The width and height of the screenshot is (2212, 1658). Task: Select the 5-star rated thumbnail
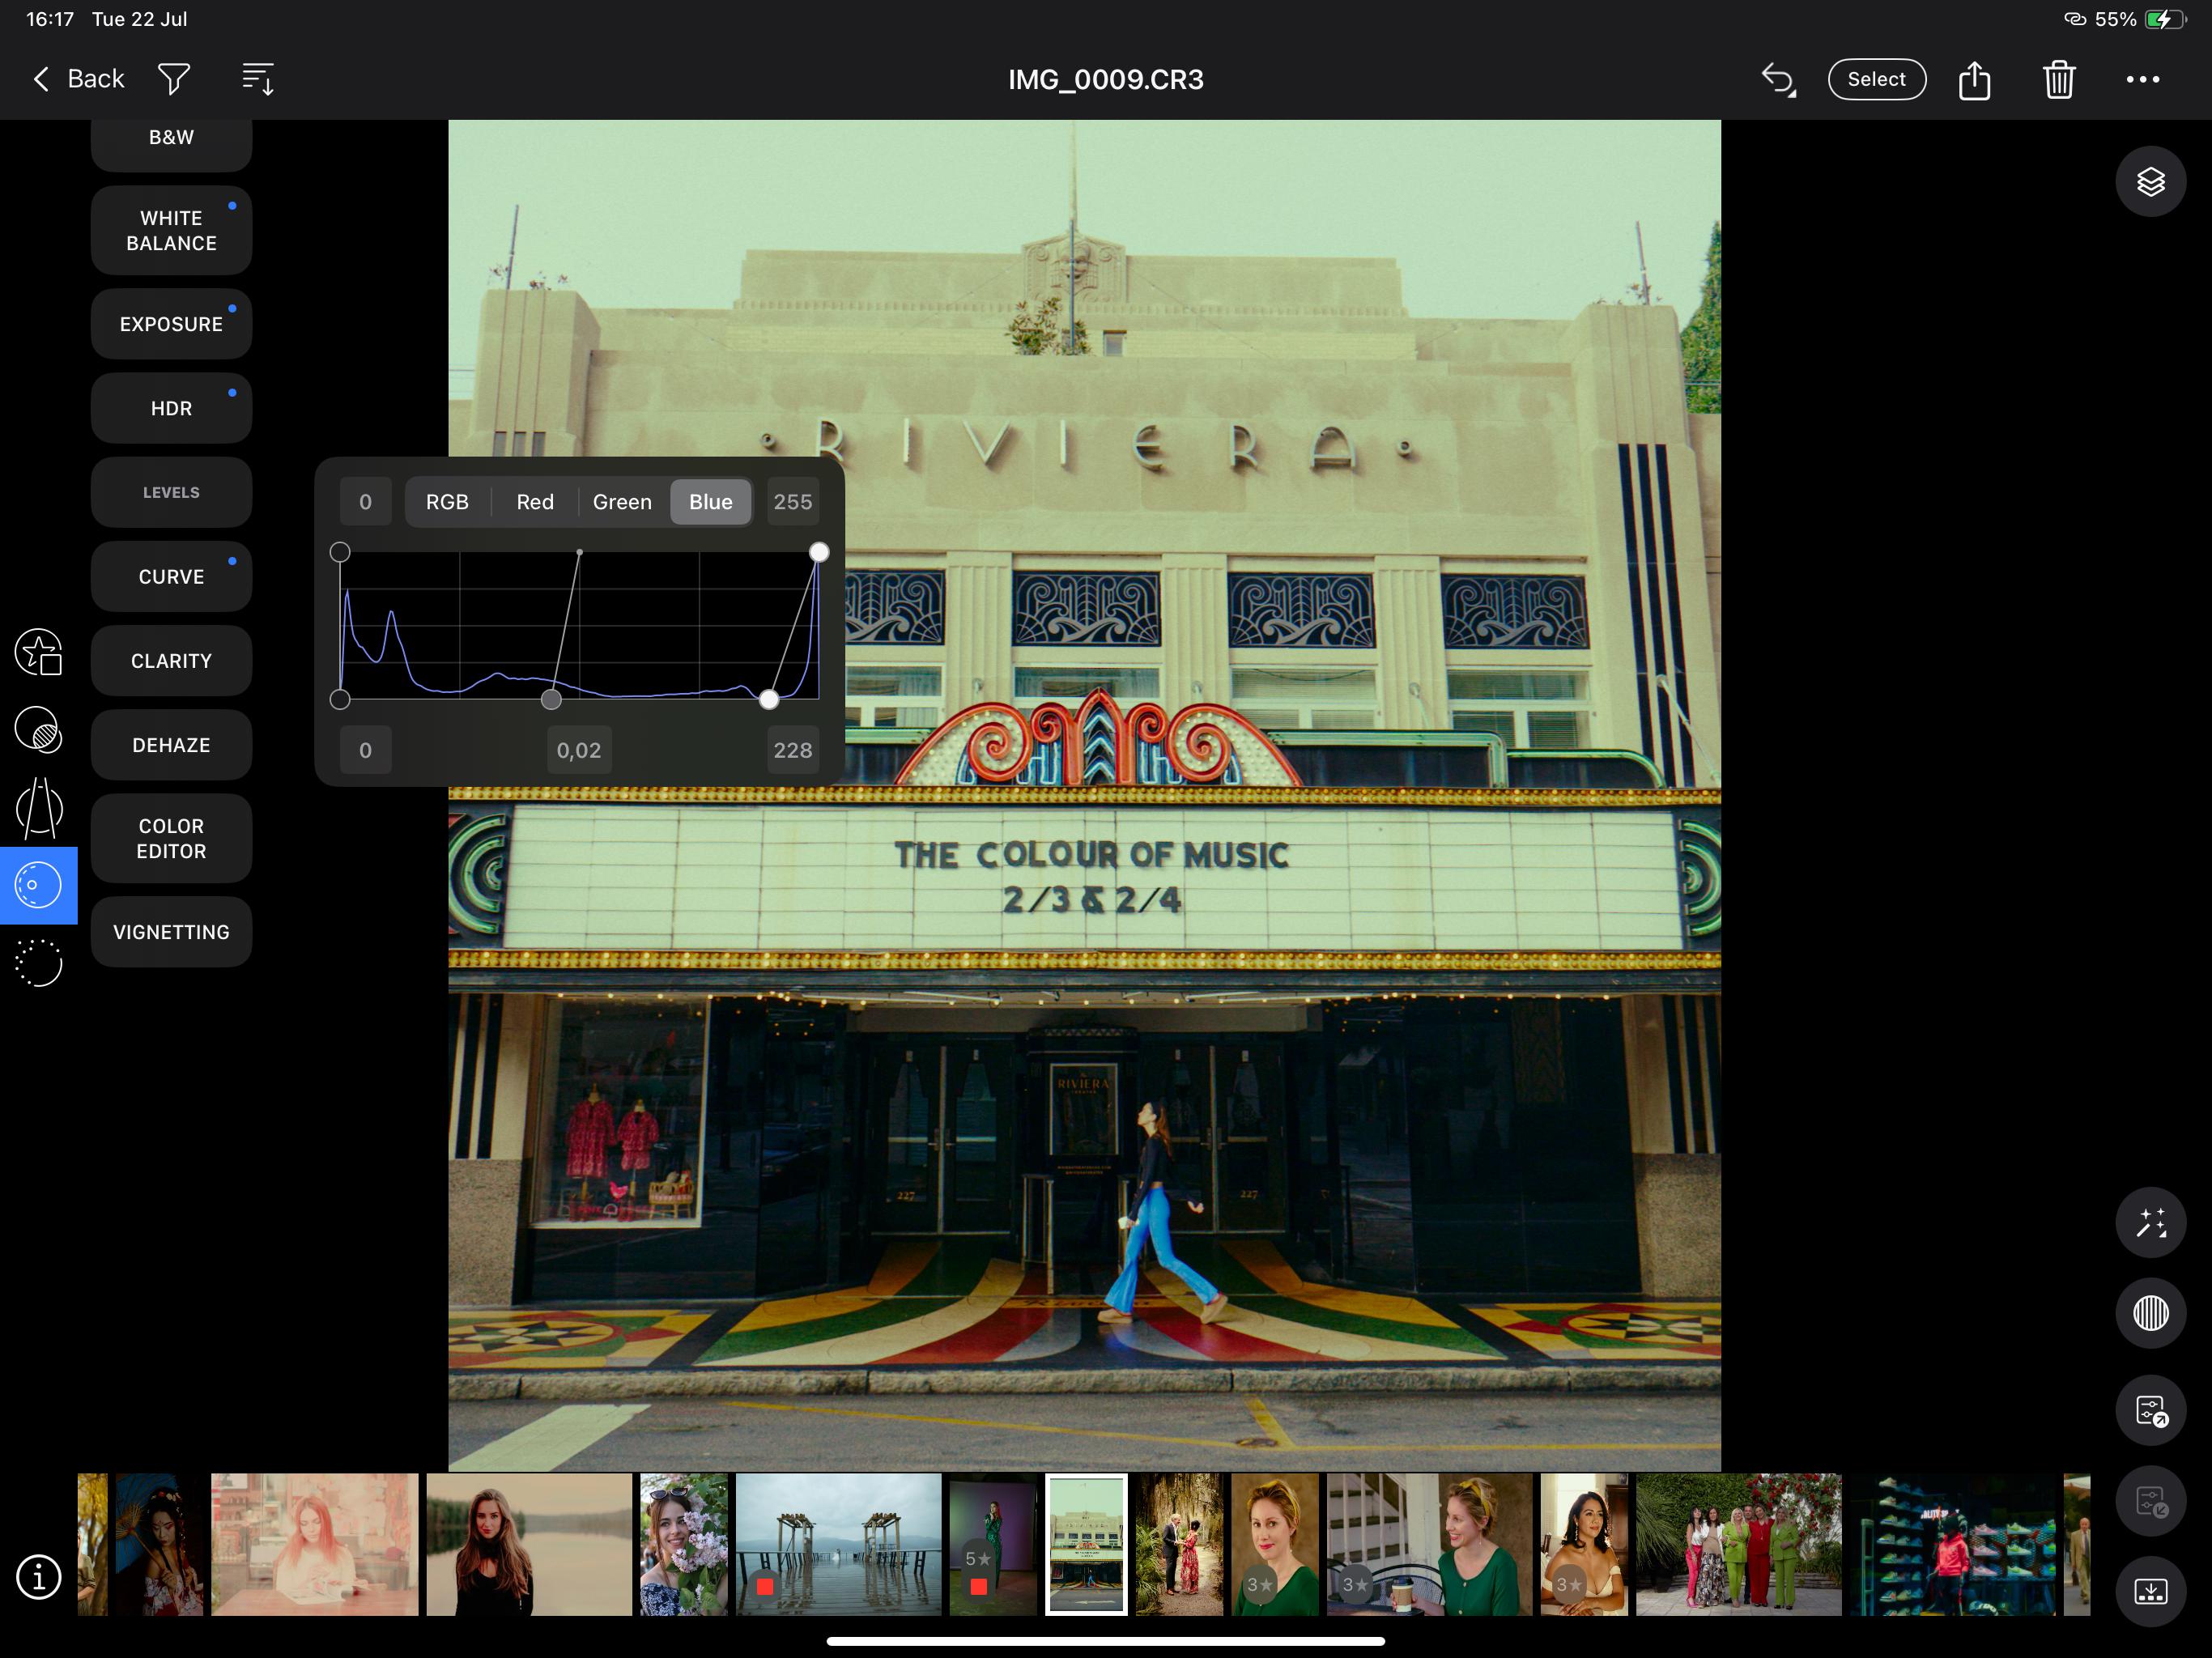(x=993, y=1544)
